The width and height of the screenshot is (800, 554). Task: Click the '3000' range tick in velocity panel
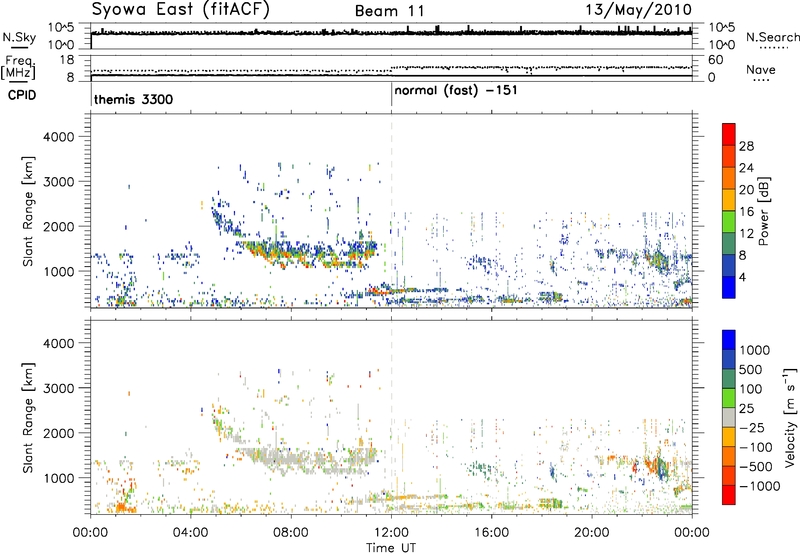coord(59,388)
